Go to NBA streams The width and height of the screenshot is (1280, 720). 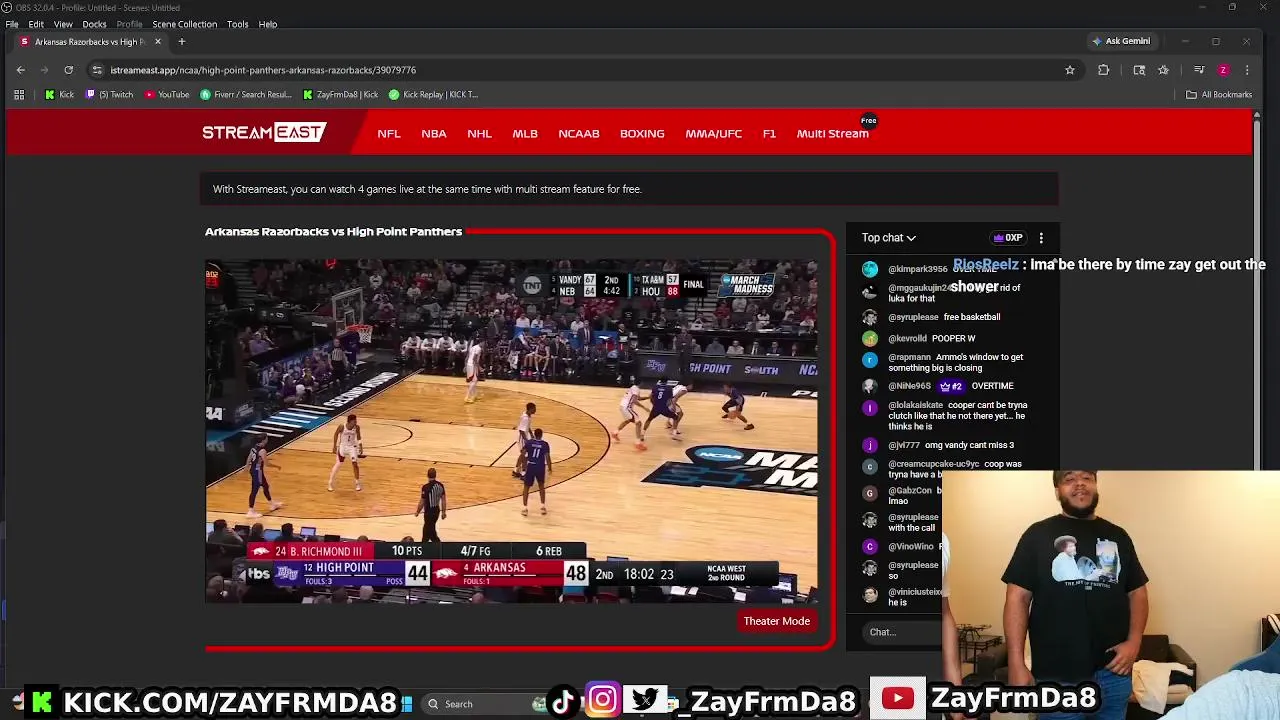click(434, 133)
